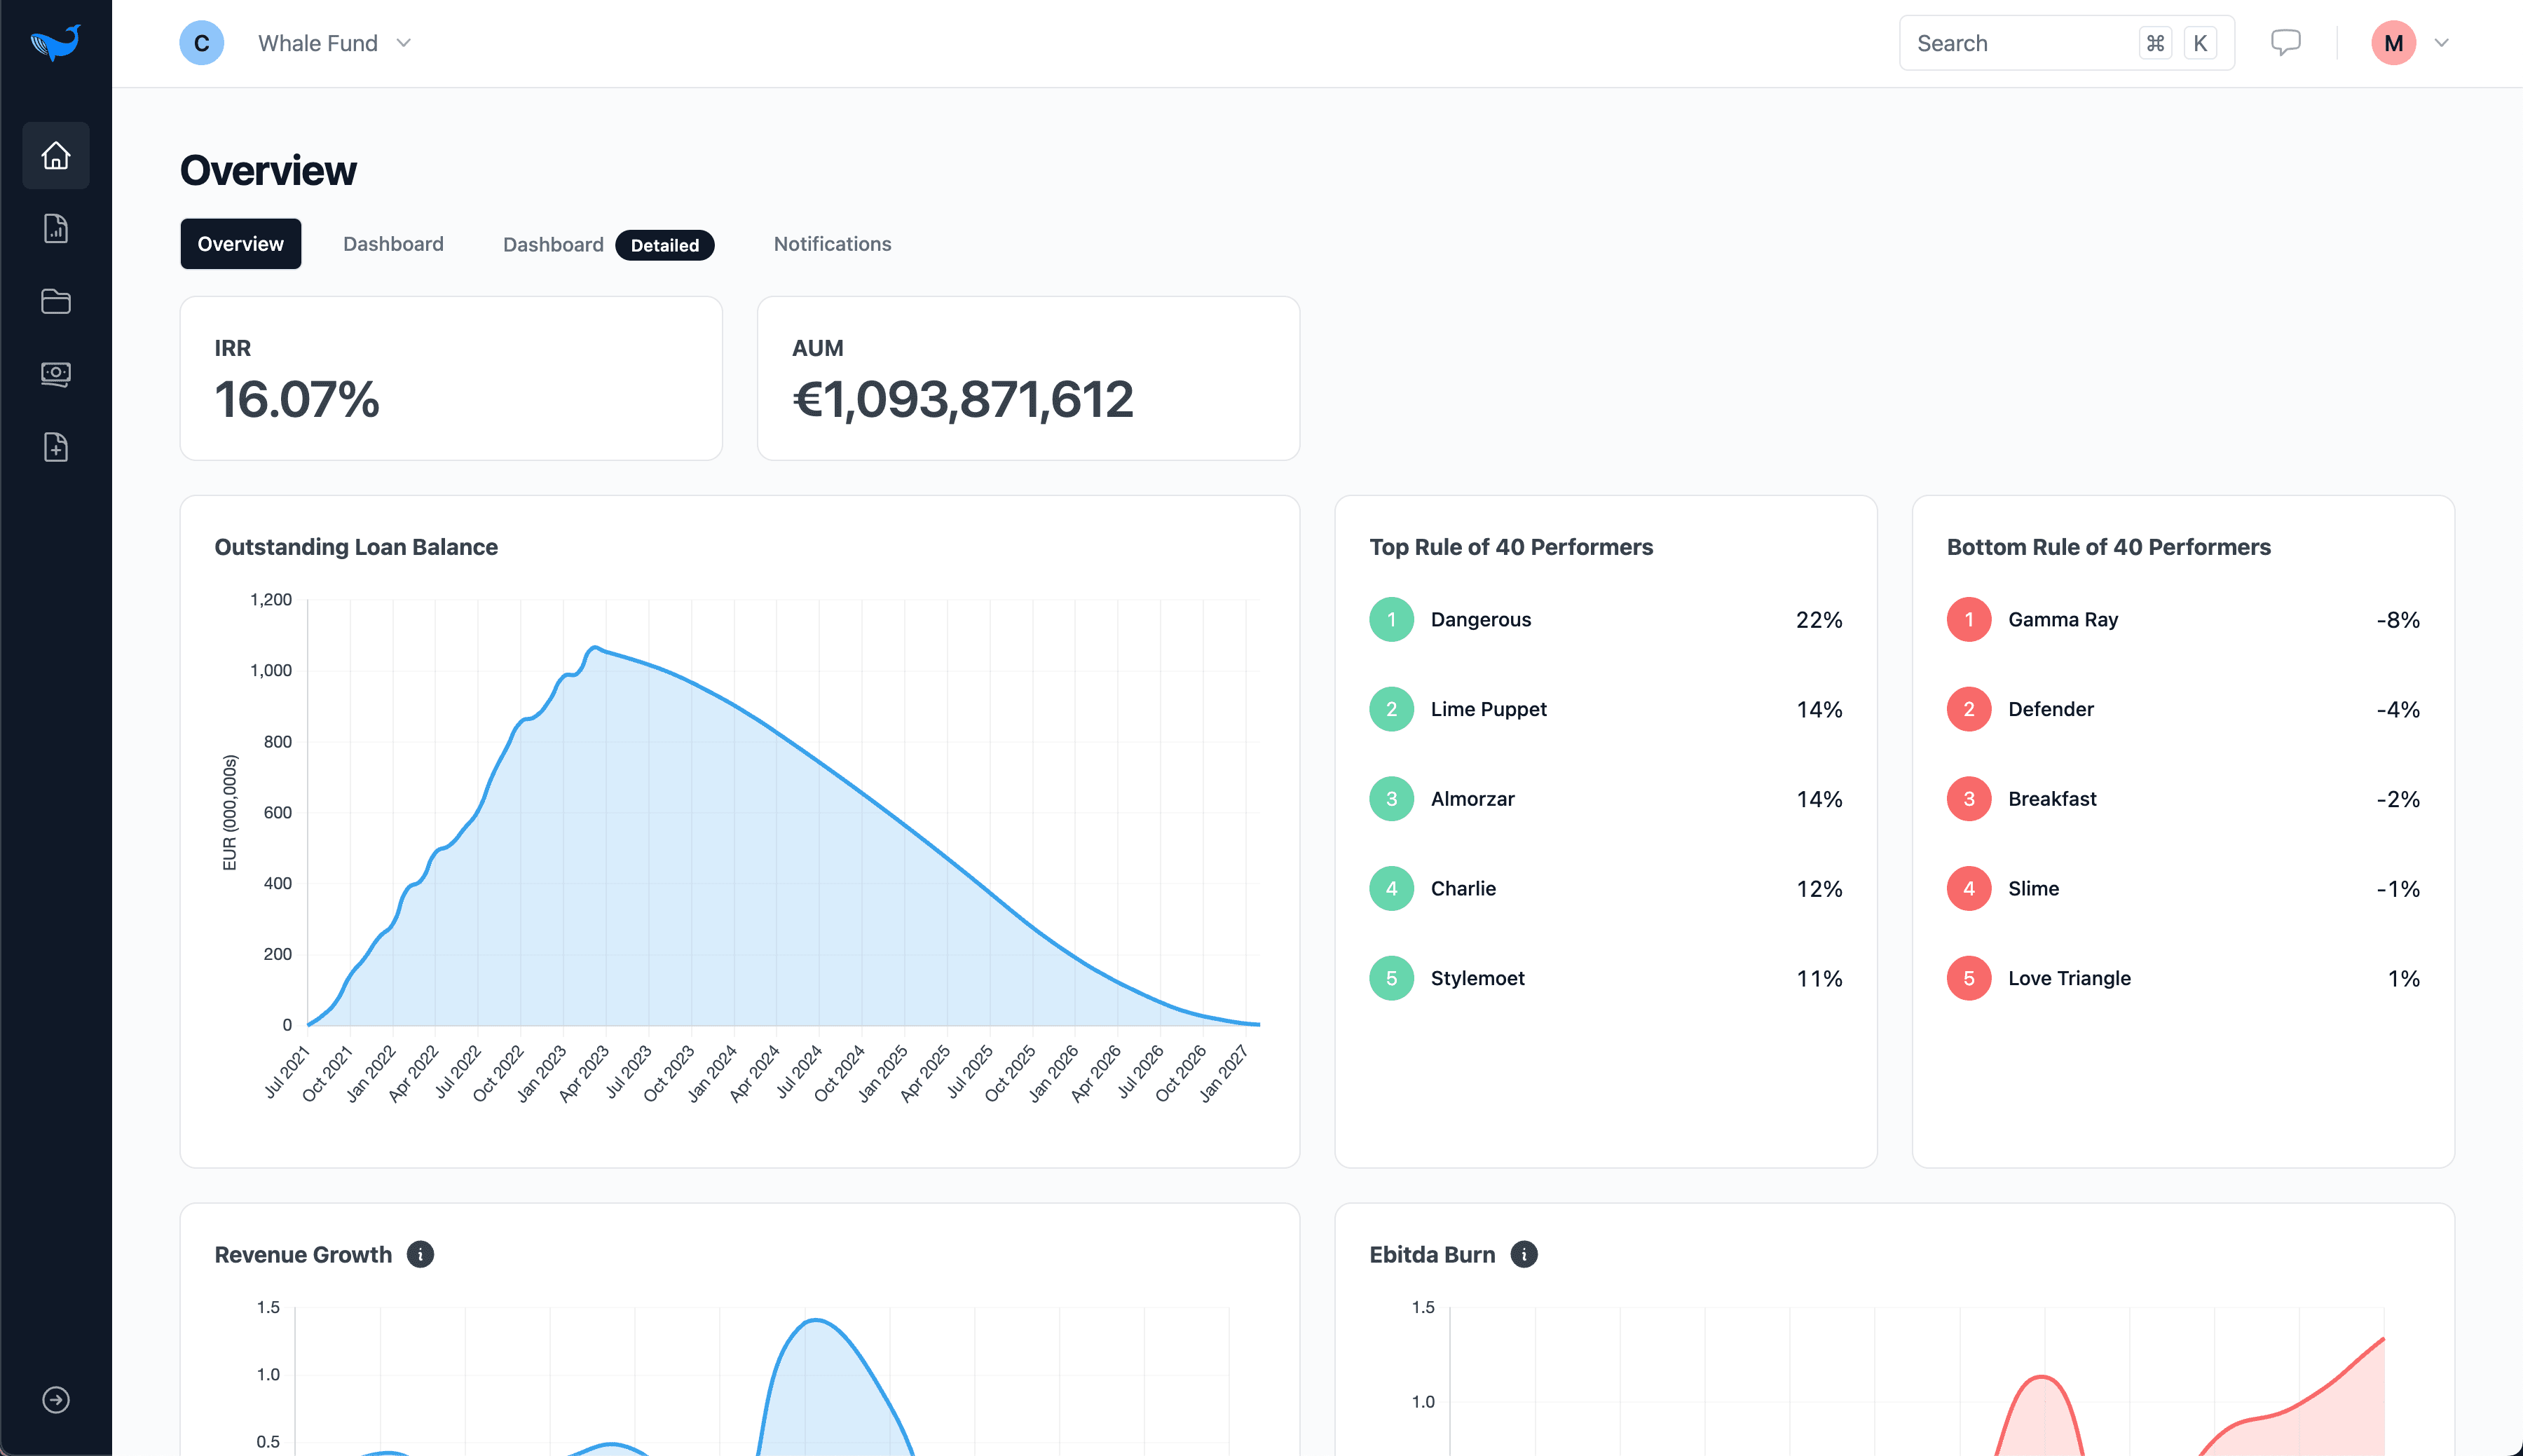Click the folder icon in sidebar
This screenshot has height=1456, width=2523.
[55, 300]
